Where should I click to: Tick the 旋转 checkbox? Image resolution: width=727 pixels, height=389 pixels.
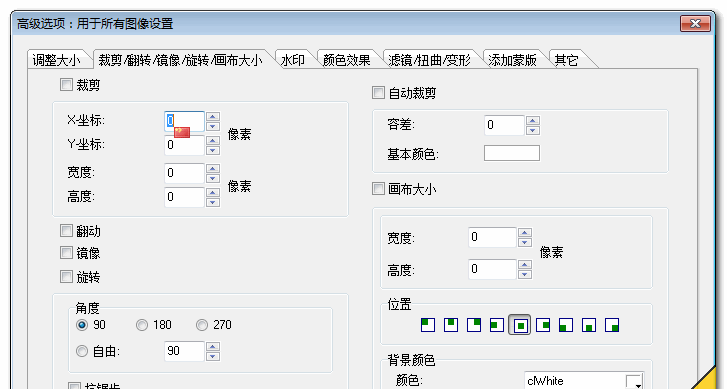[66, 277]
